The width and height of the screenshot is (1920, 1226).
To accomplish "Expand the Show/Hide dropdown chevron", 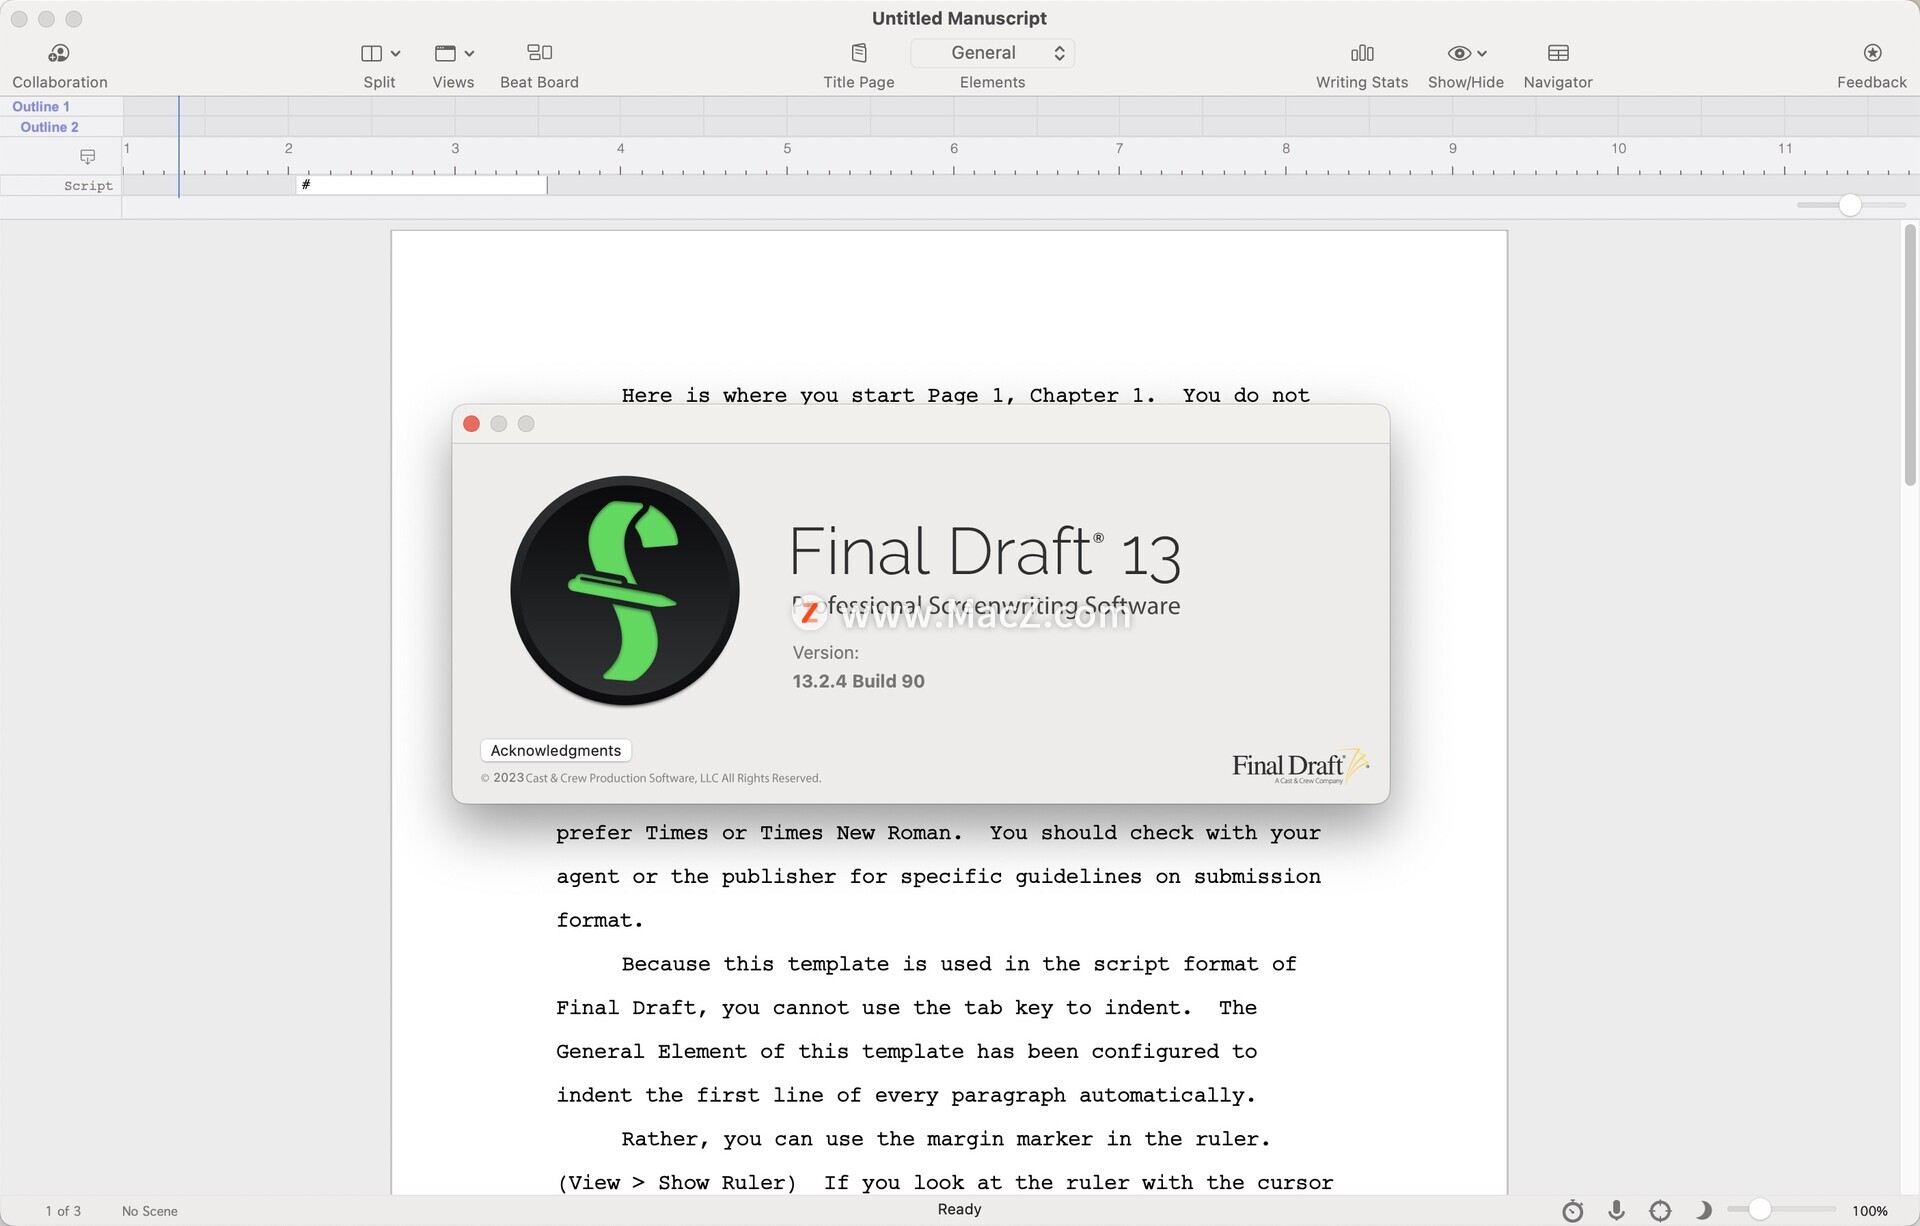I will point(1482,53).
